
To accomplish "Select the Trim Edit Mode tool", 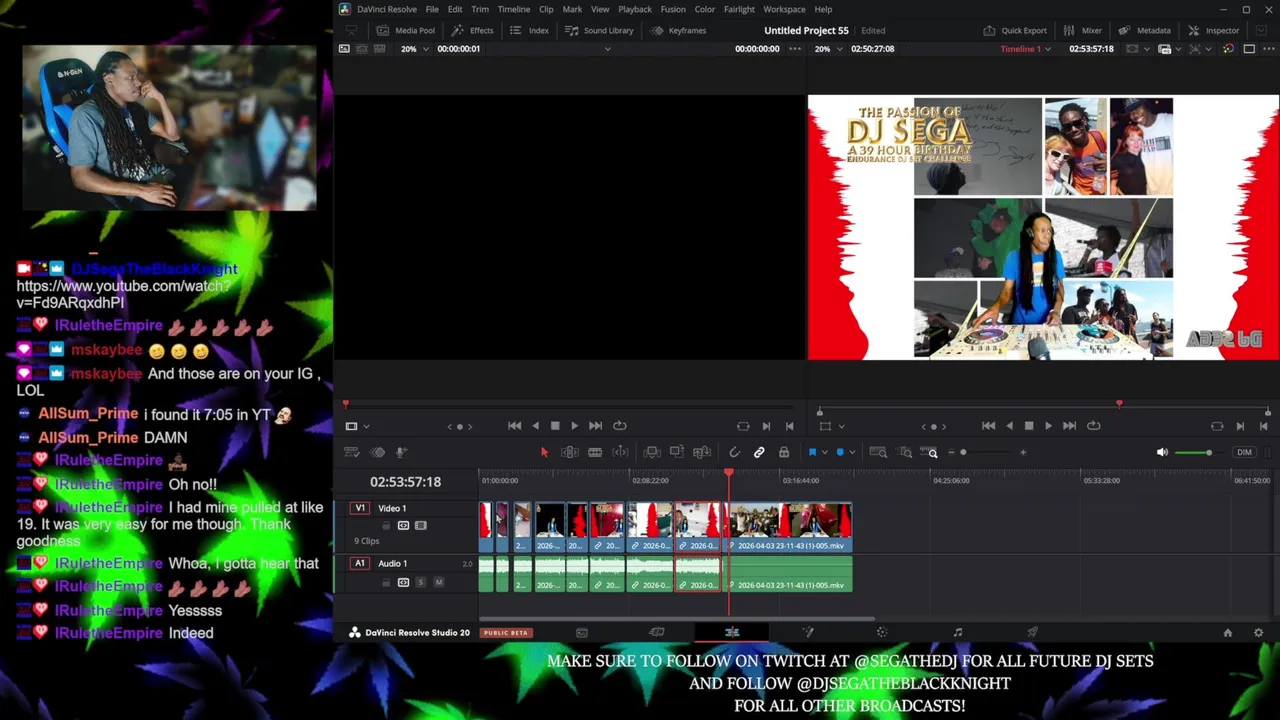I will pos(569,453).
